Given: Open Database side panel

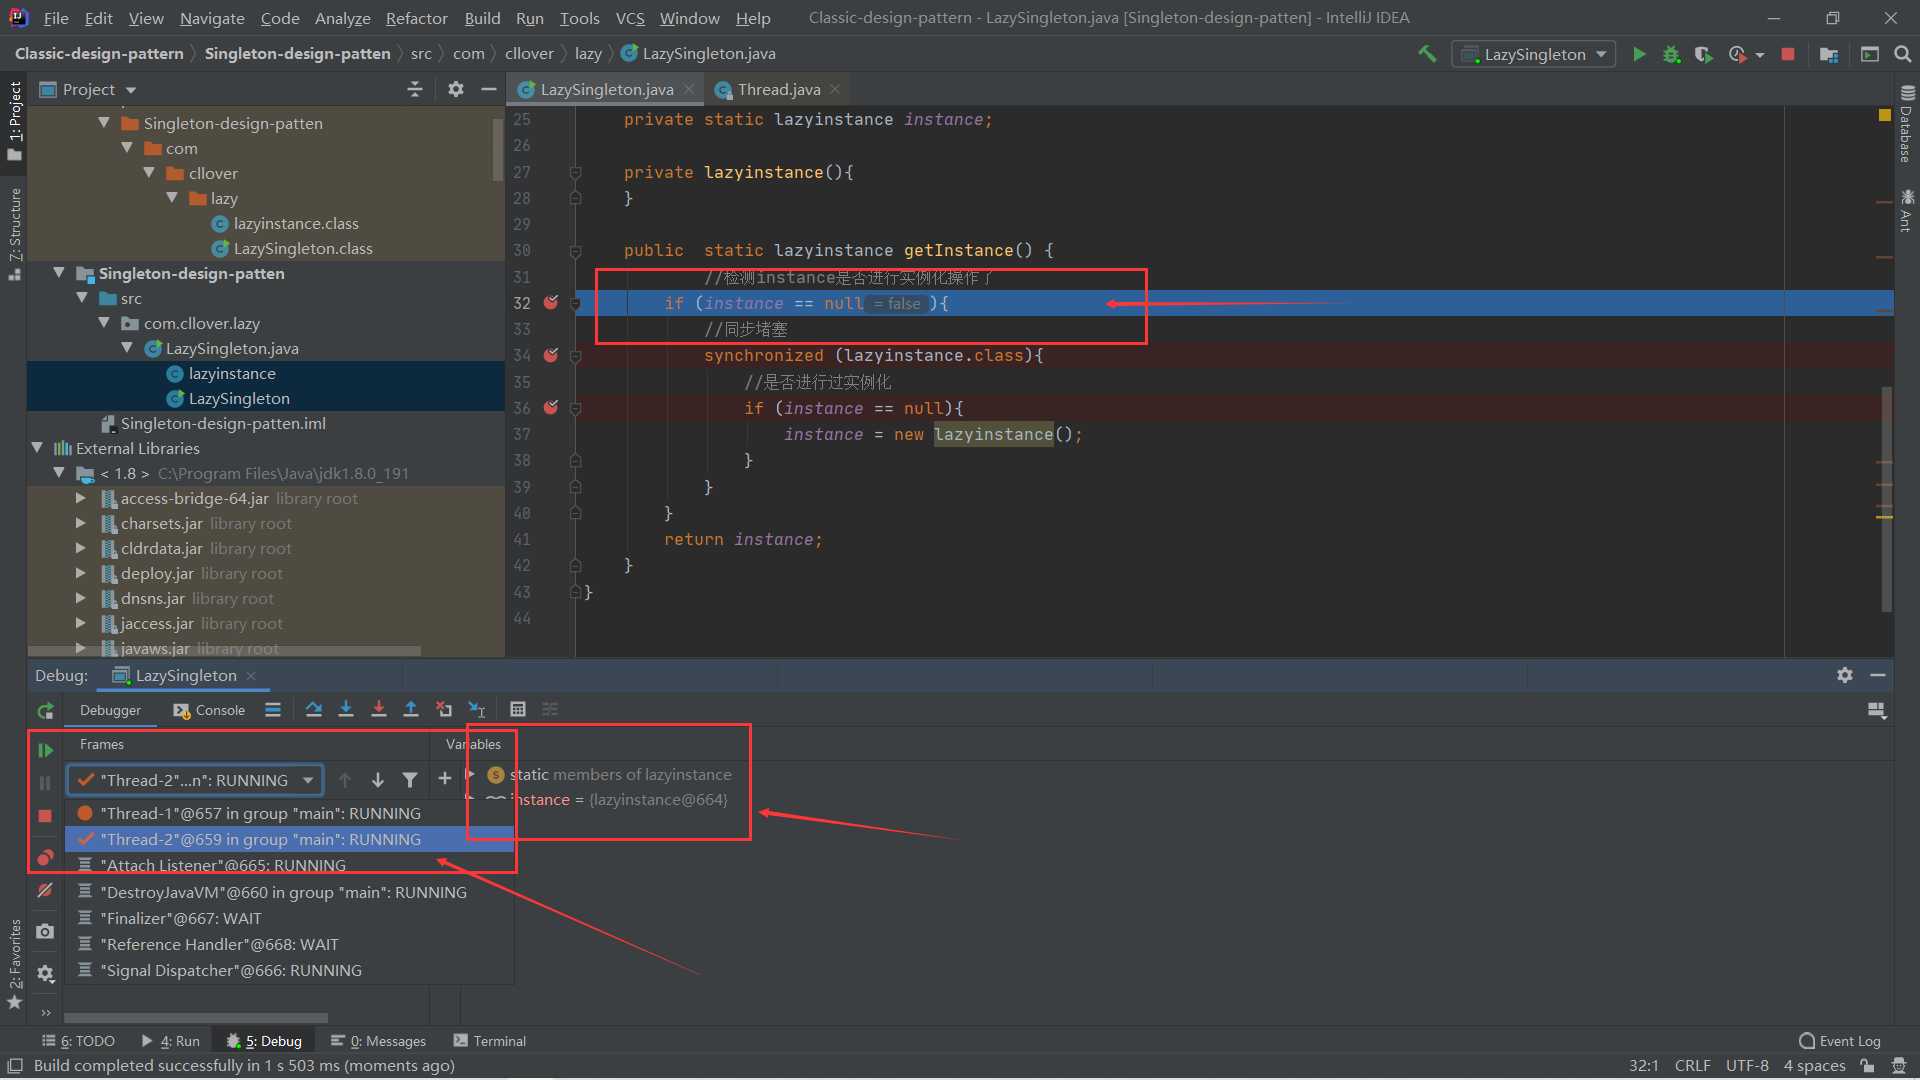Looking at the screenshot, I should coord(1906,124).
